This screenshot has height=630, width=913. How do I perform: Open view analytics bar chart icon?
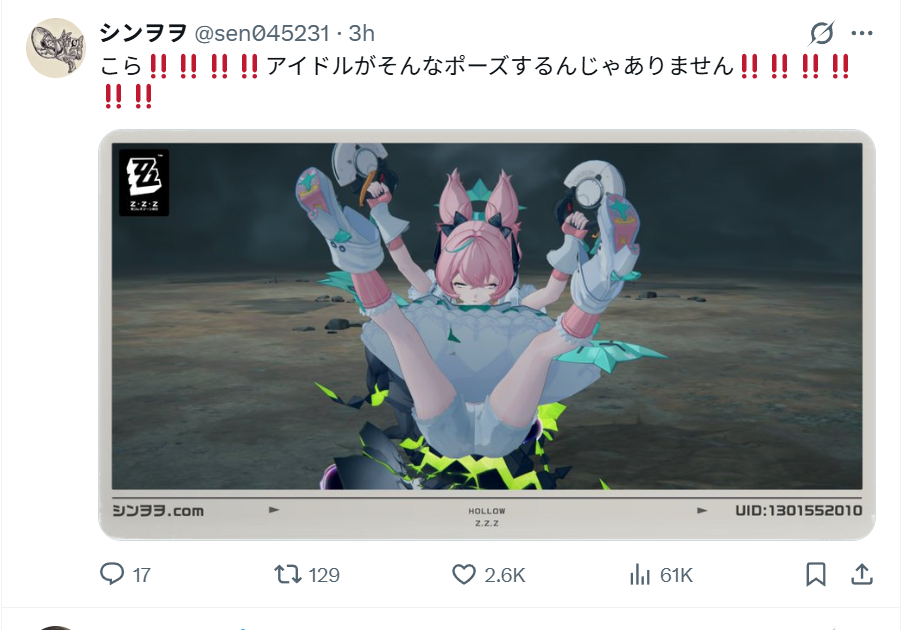pyautogui.click(x=639, y=575)
